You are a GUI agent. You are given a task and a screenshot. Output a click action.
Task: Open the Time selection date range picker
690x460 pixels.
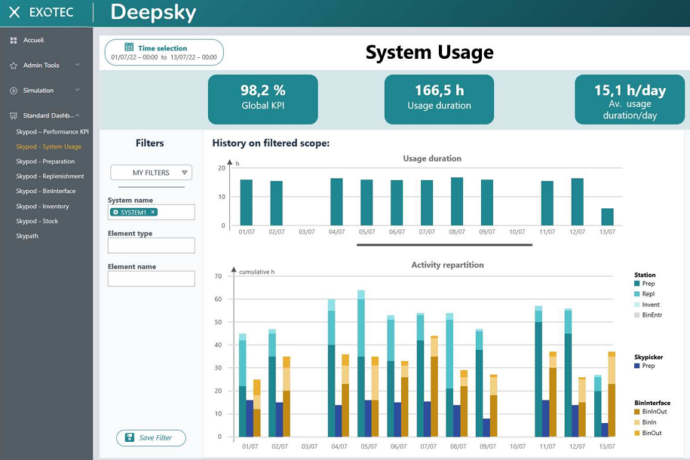coord(164,52)
